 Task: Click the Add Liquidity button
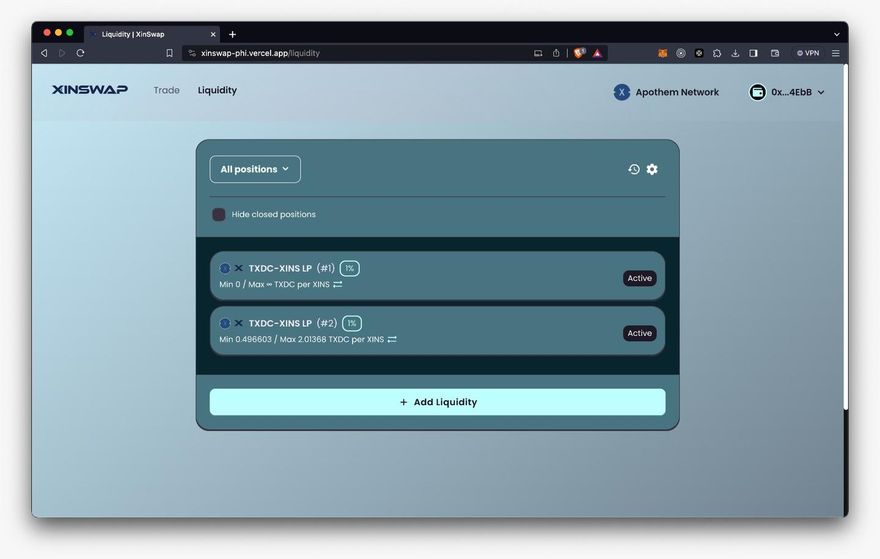click(437, 402)
